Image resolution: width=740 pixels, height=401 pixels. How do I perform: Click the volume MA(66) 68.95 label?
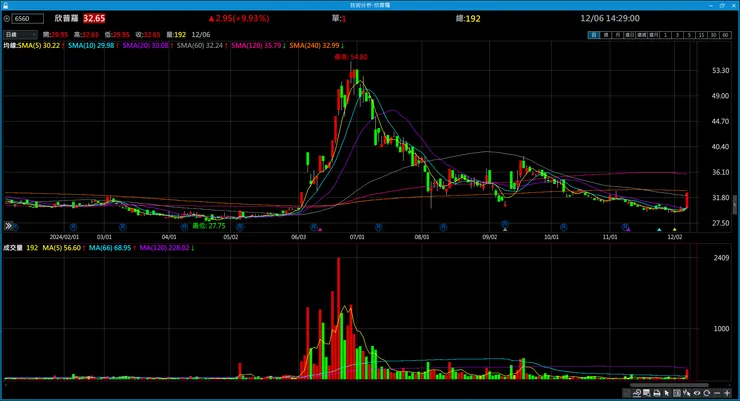[x=110, y=248]
